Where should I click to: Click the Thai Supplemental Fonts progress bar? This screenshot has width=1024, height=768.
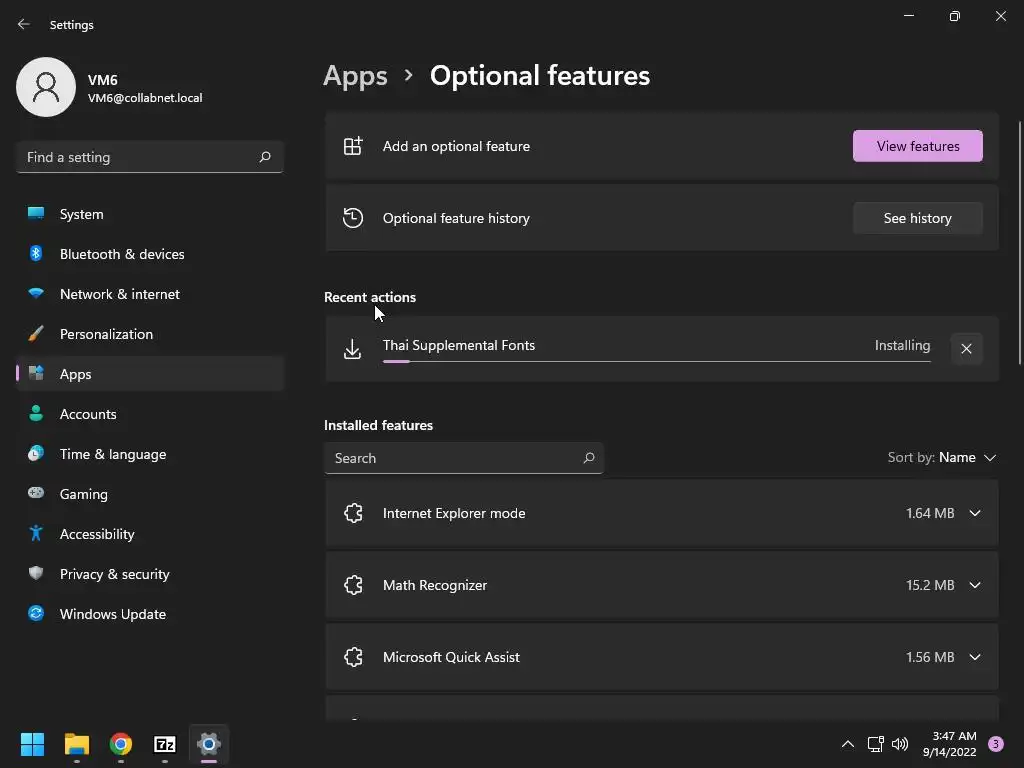(x=656, y=361)
